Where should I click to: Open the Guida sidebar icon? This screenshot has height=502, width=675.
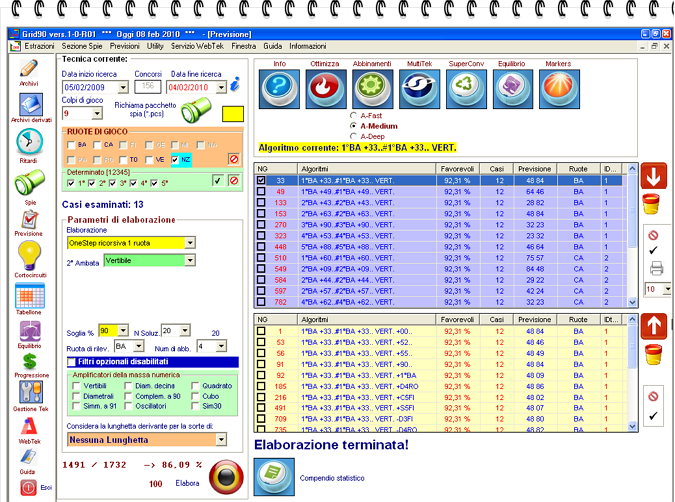coord(28,457)
